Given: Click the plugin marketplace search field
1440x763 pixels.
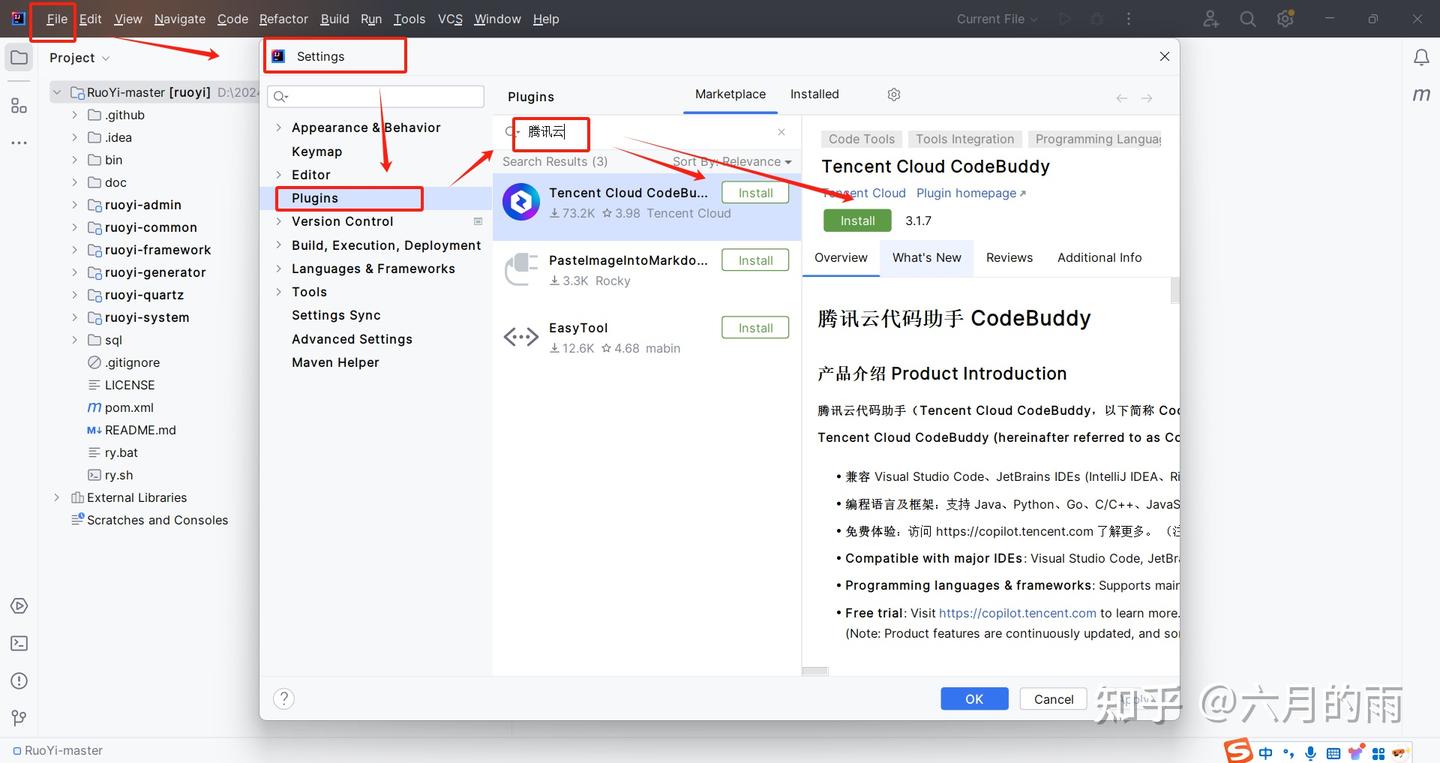Looking at the screenshot, I should click(600, 132).
